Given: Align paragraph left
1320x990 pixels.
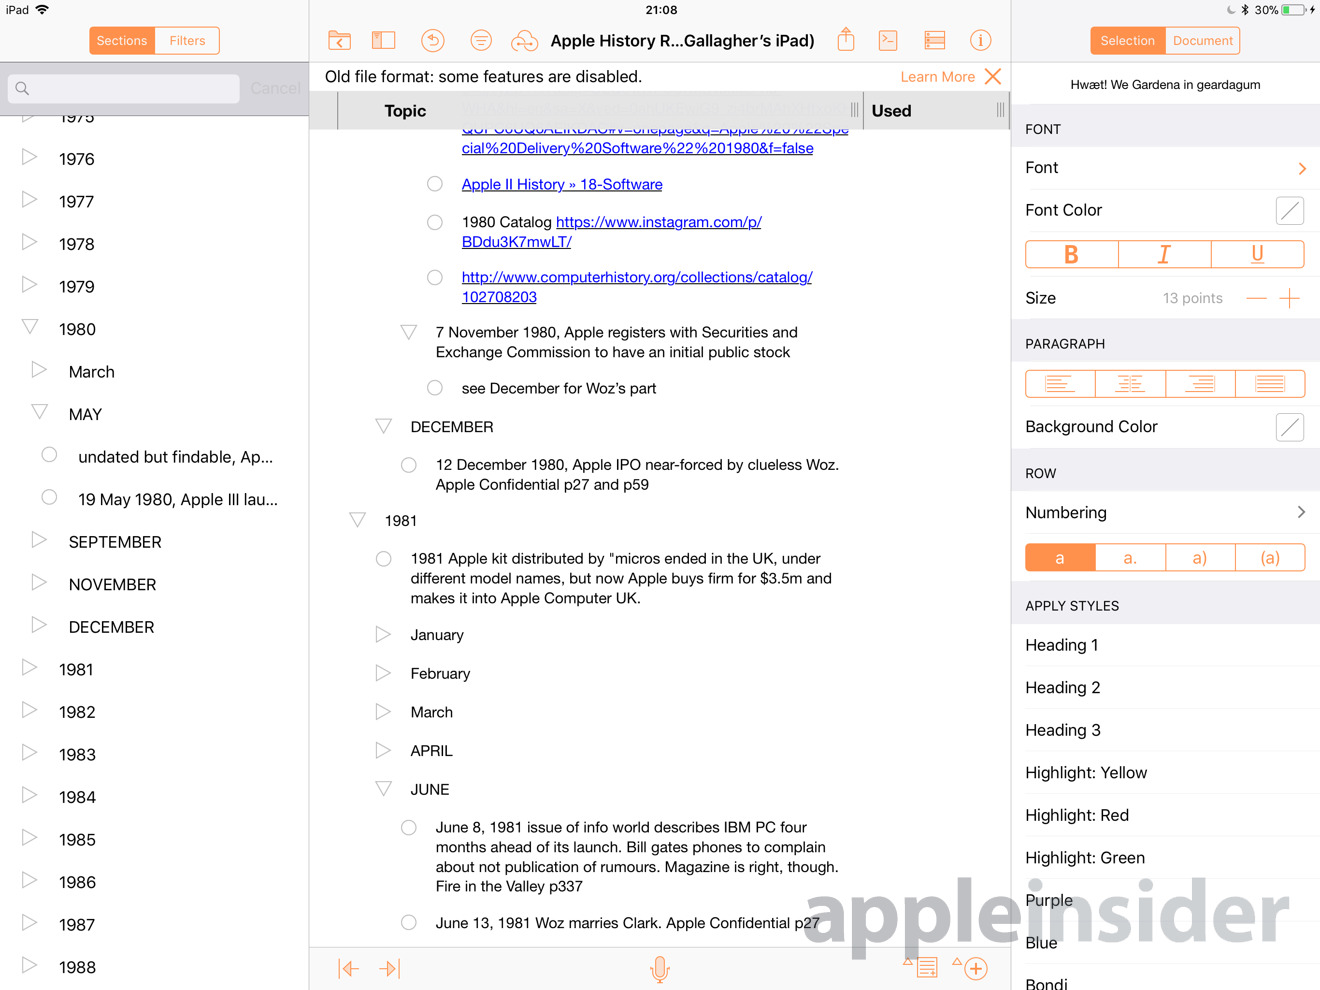Looking at the screenshot, I should coord(1060,384).
